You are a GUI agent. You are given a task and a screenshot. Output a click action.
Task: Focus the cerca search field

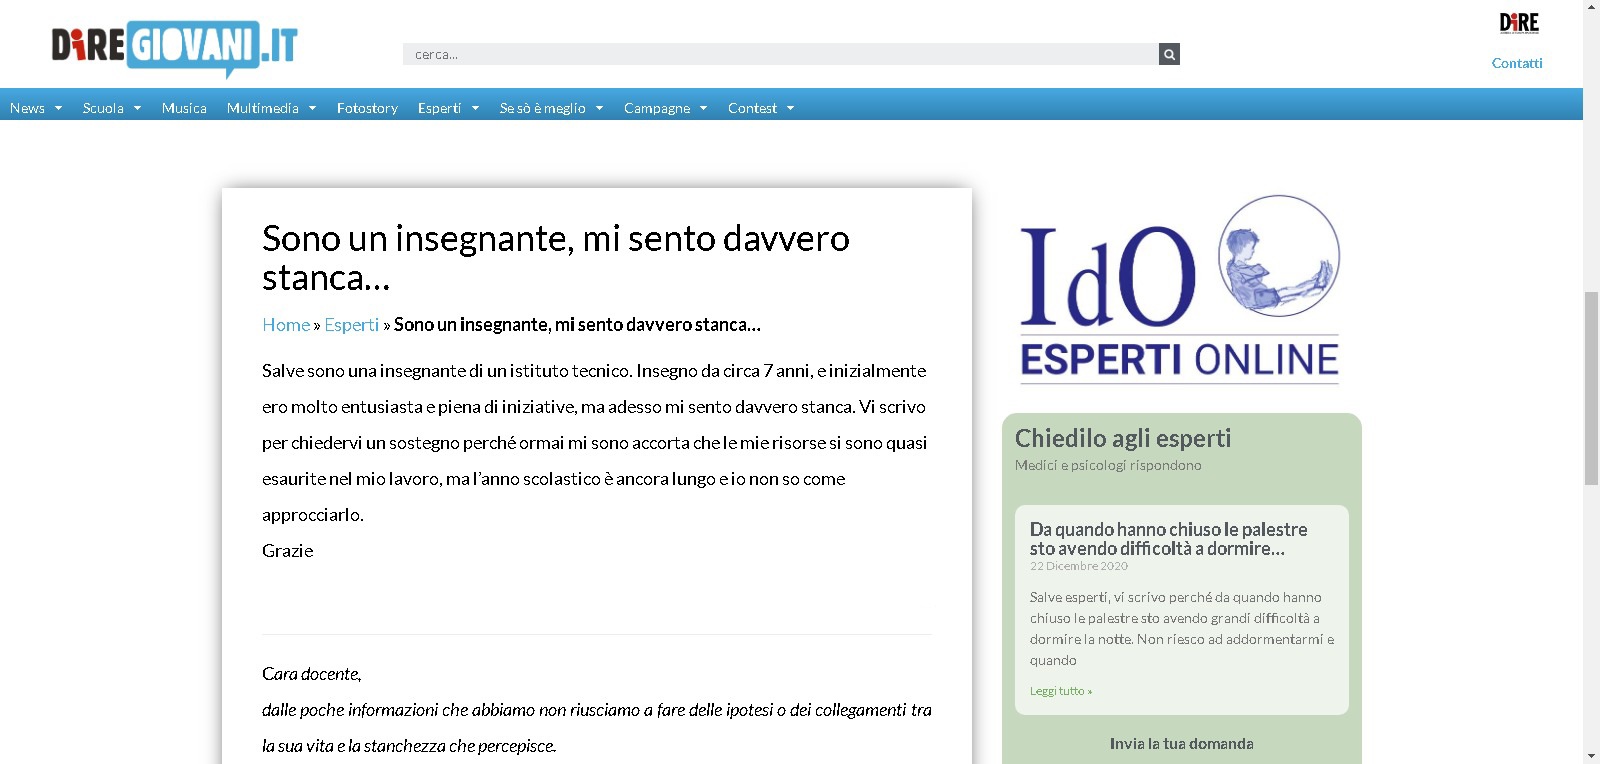point(780,54)
